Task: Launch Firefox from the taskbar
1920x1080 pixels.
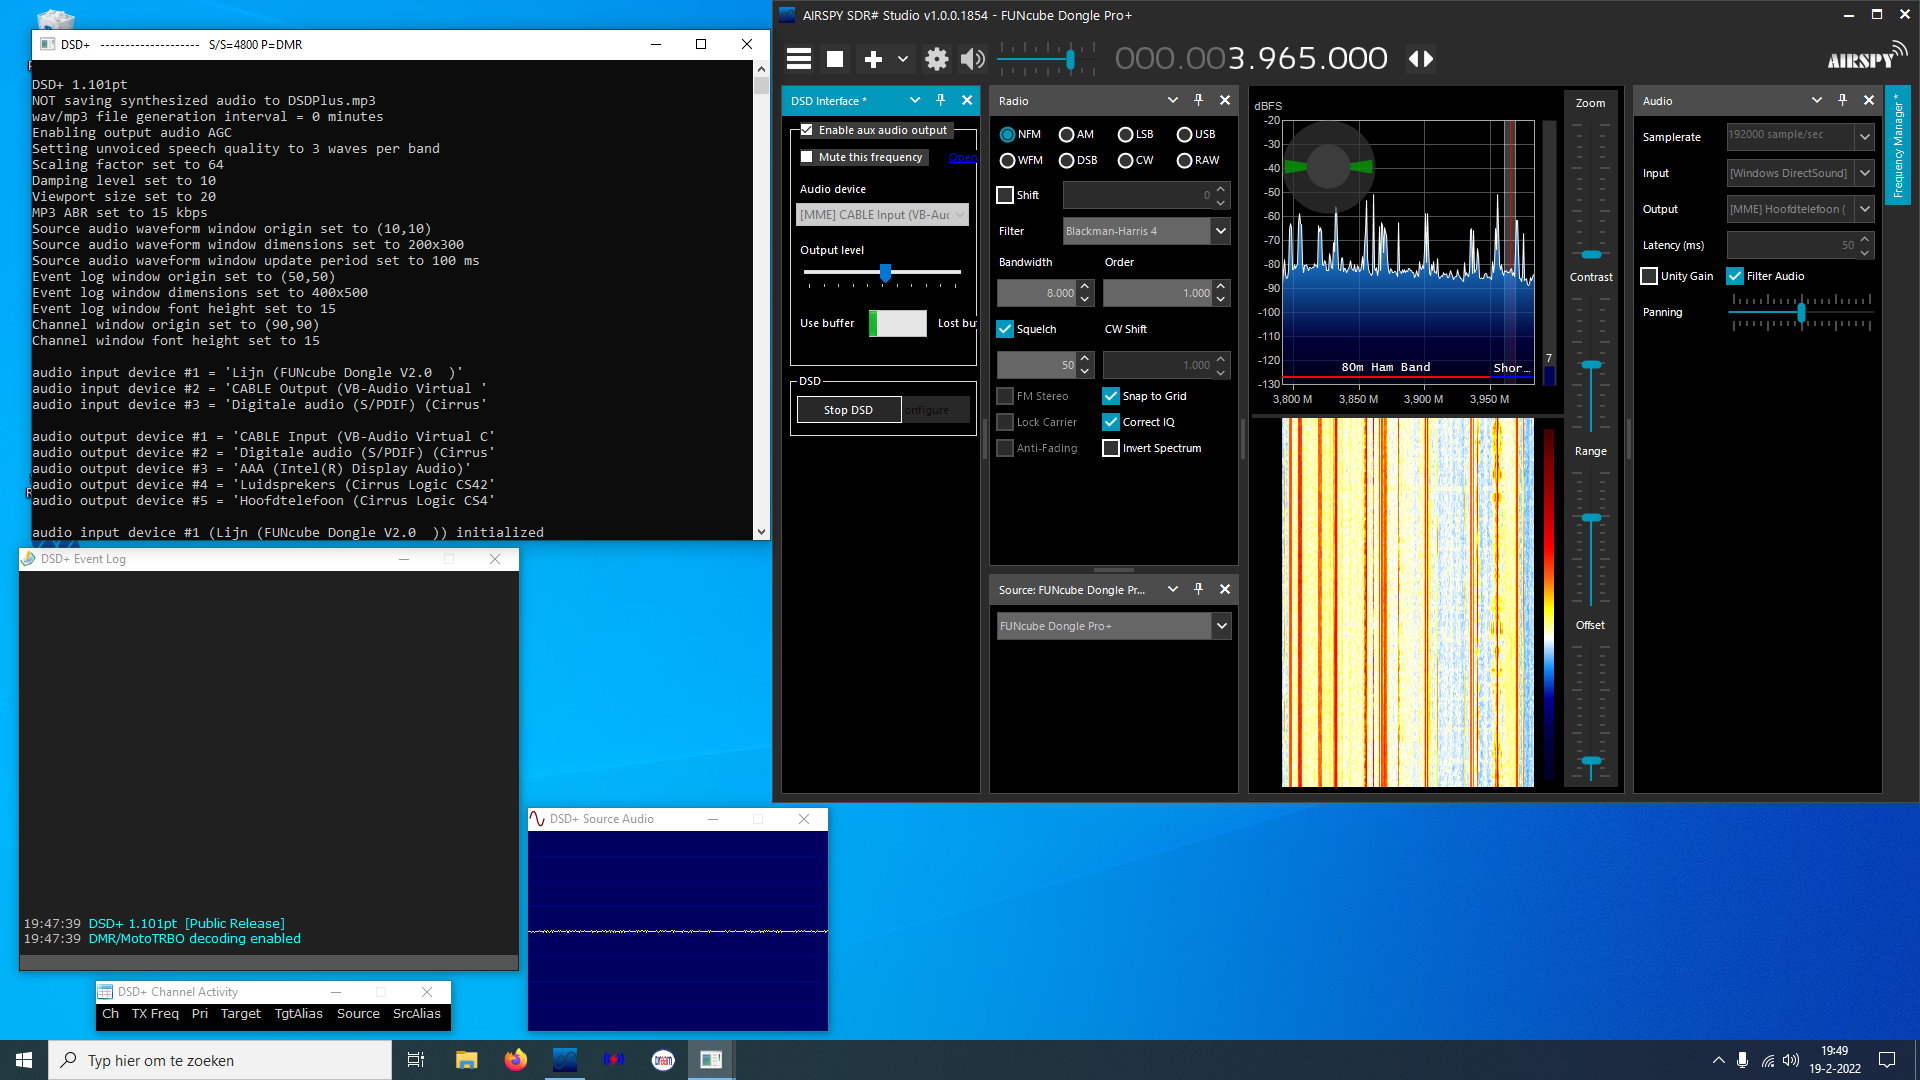Action: point(515,1060)
